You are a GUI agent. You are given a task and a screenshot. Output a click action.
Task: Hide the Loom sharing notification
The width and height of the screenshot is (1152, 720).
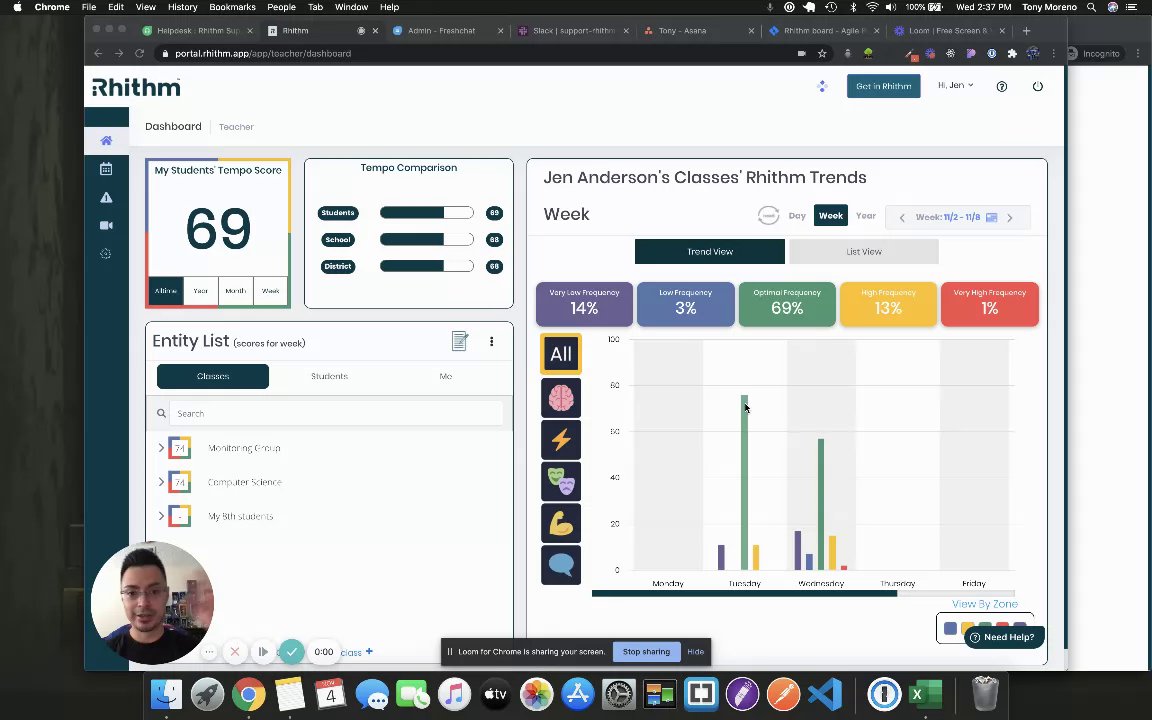(695, 652)
